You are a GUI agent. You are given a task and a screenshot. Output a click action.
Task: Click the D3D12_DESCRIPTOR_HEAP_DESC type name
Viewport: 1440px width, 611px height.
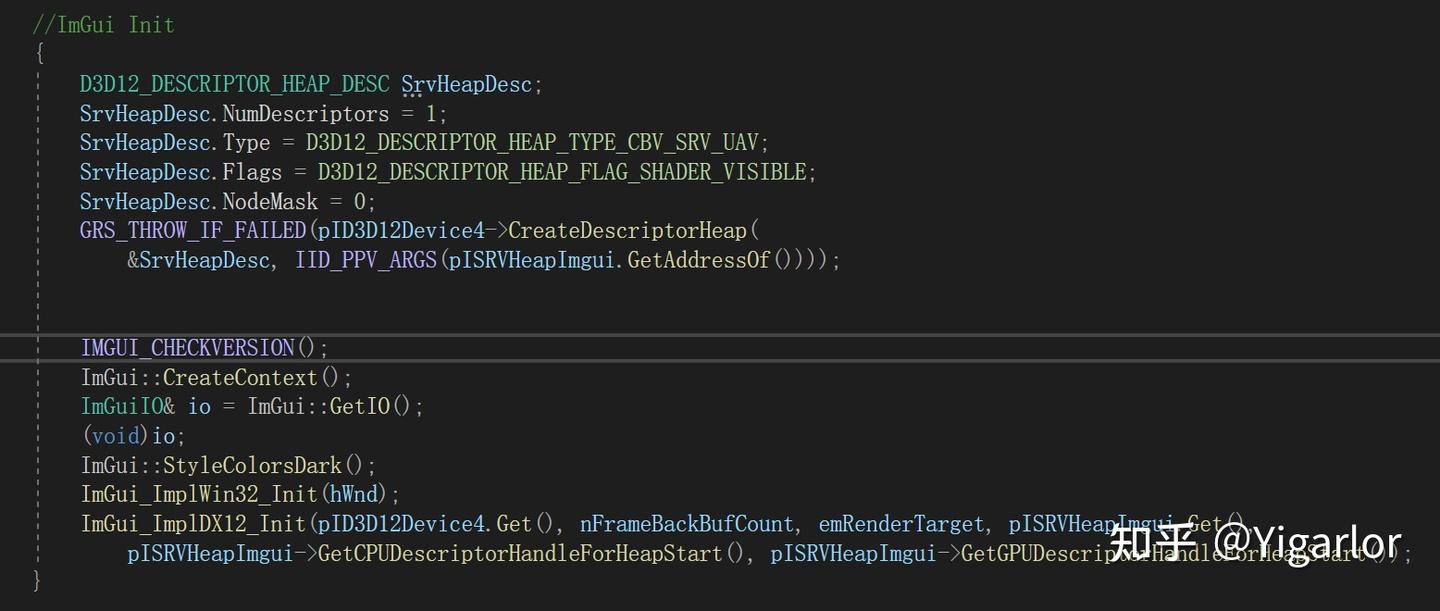click(235, 84)
